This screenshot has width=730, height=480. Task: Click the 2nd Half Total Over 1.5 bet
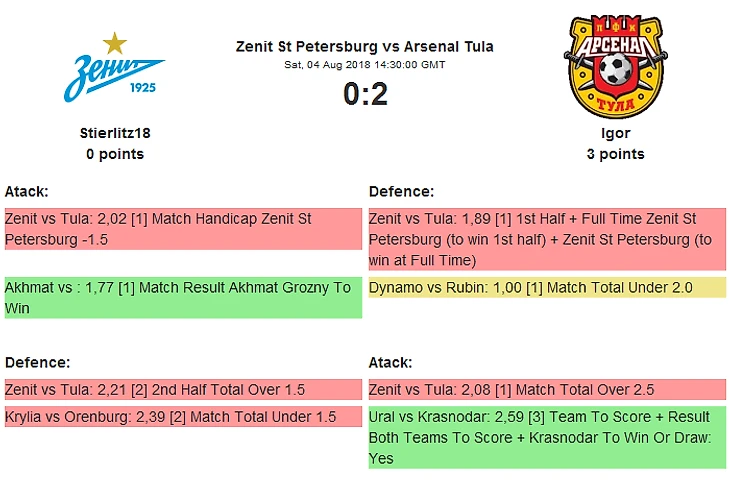tap(183, 390)
